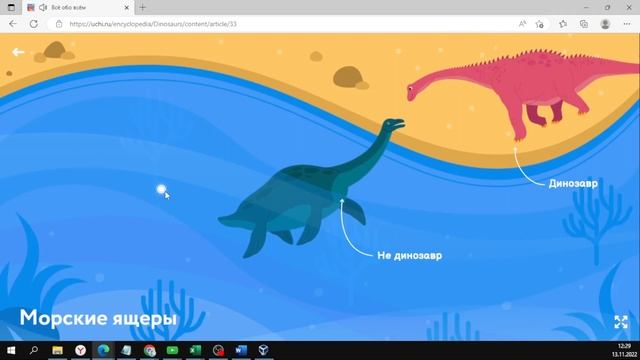Screen dimensions: 640x360
Task: Mute the tab audio icon
Action: tap(43, 7)
